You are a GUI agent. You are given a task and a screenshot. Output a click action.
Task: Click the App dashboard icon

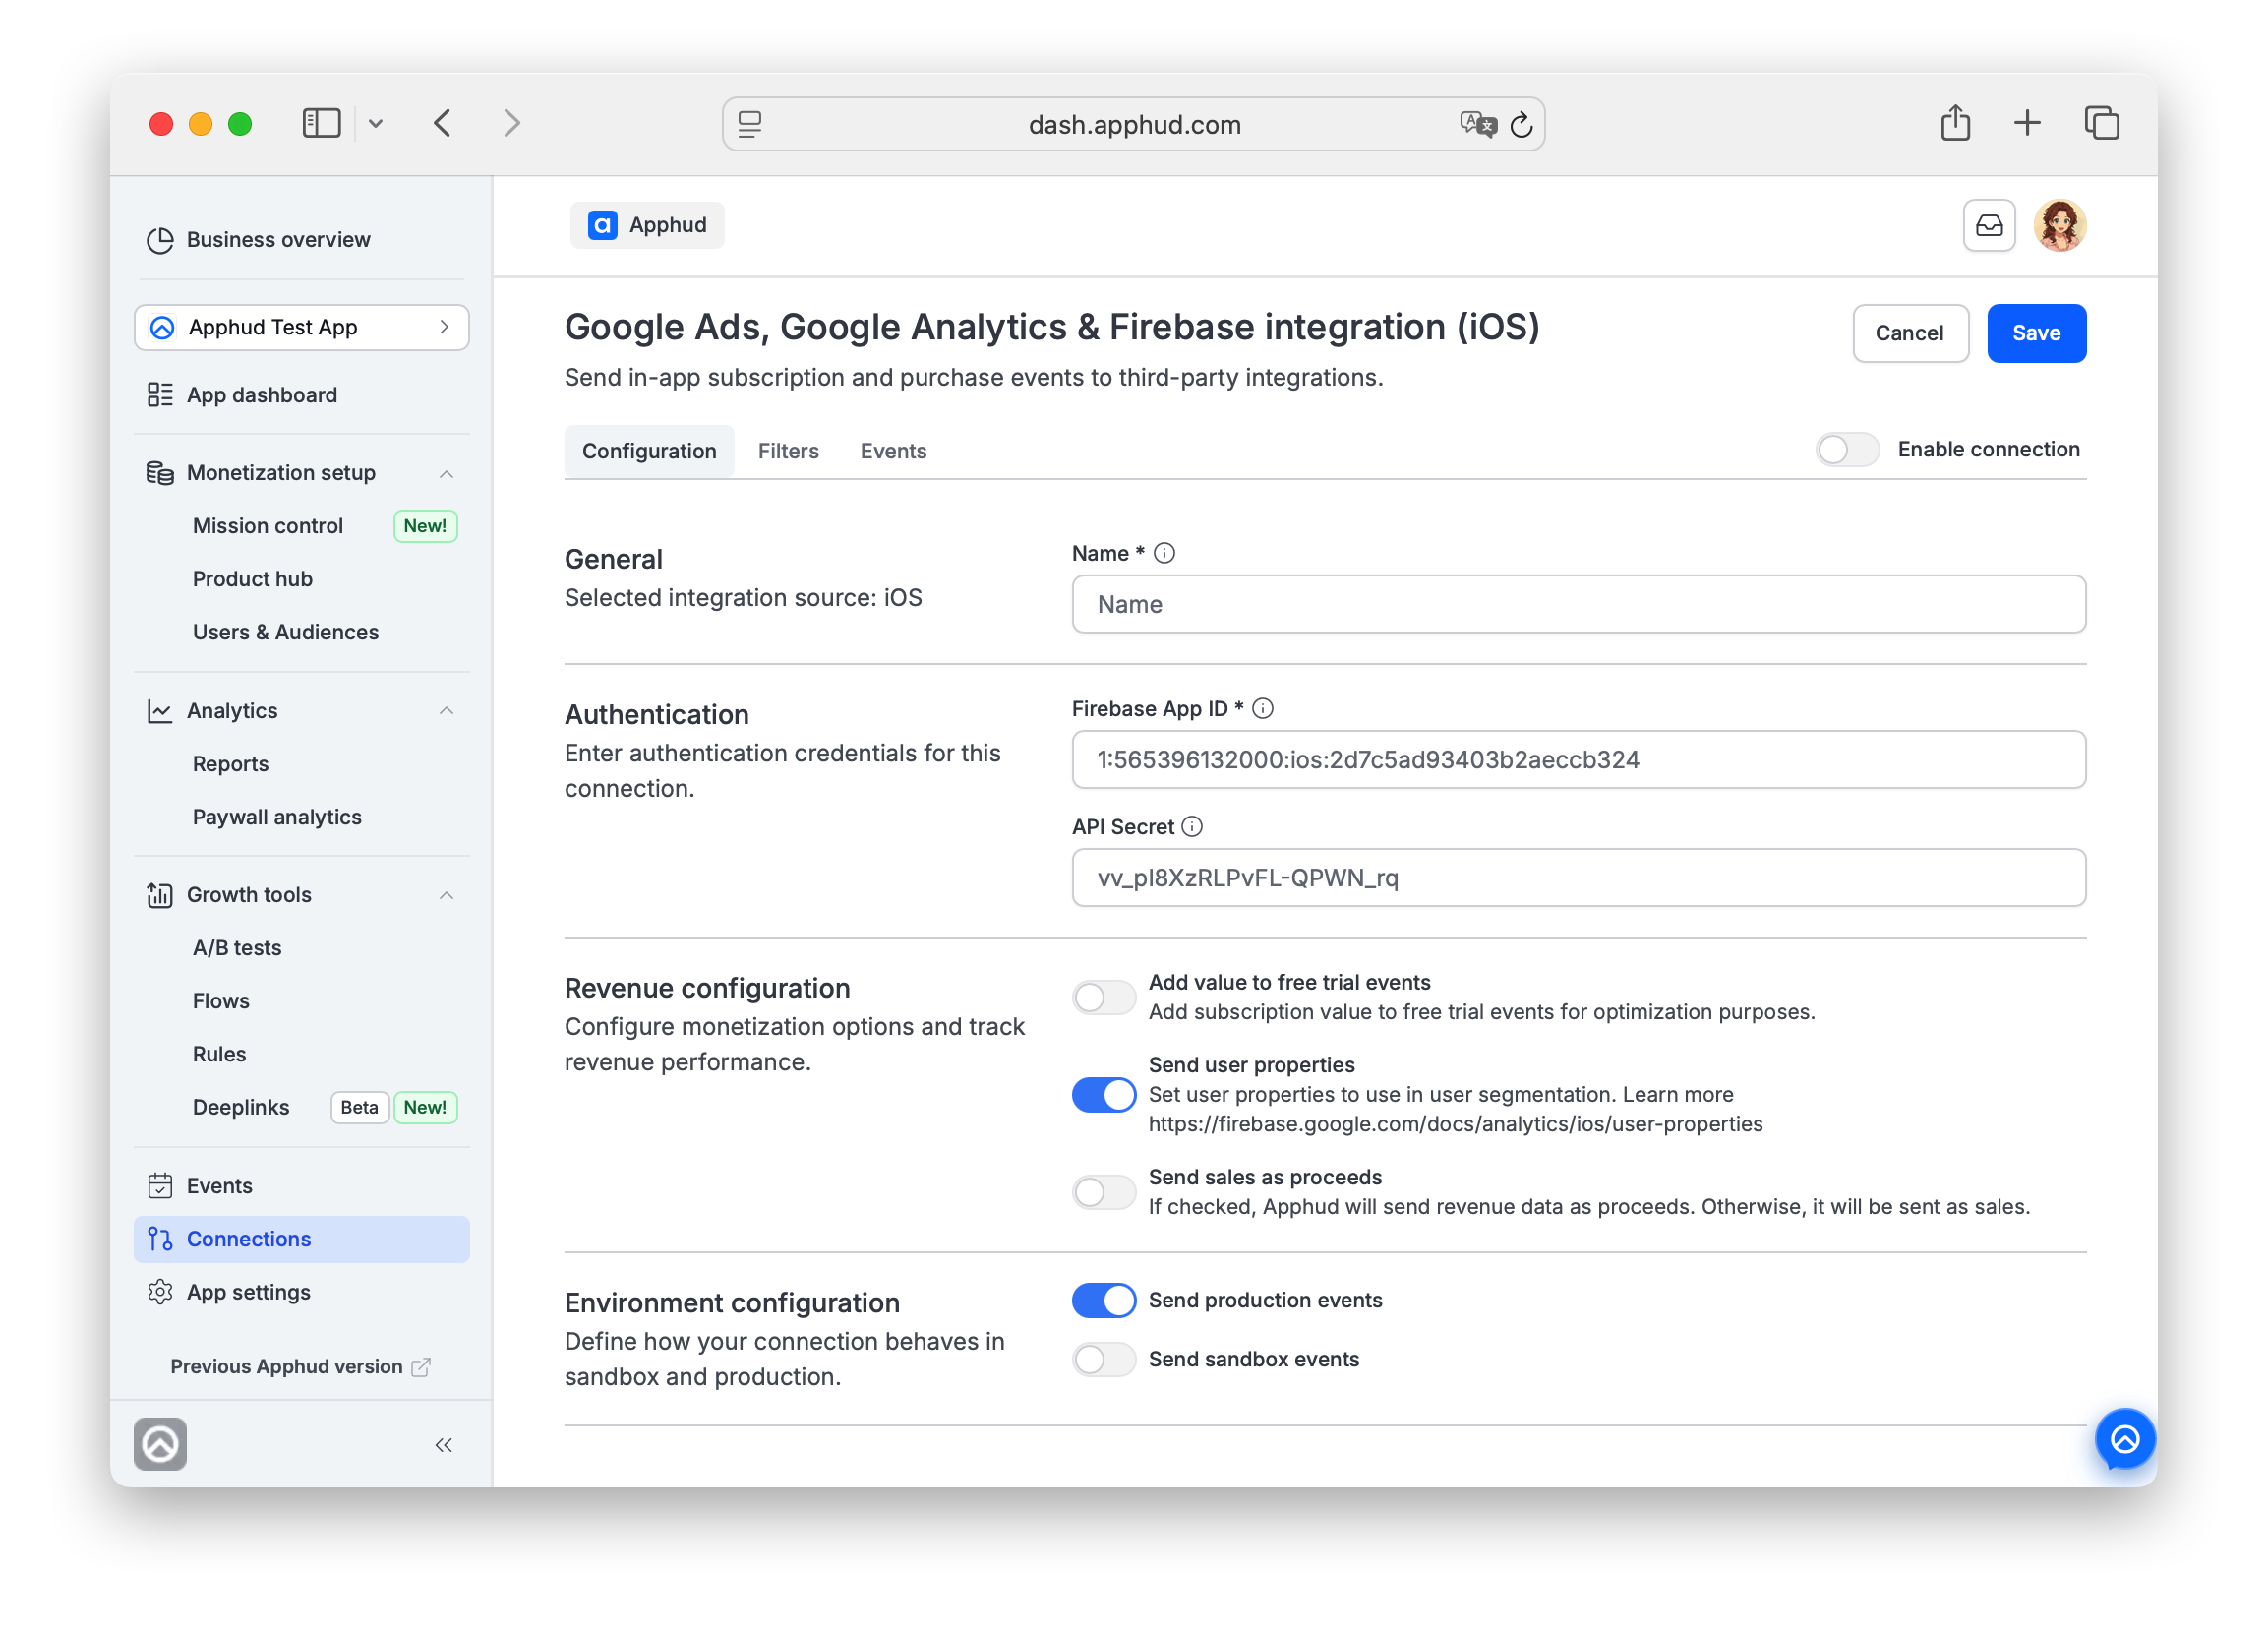(x=160, y=395)
